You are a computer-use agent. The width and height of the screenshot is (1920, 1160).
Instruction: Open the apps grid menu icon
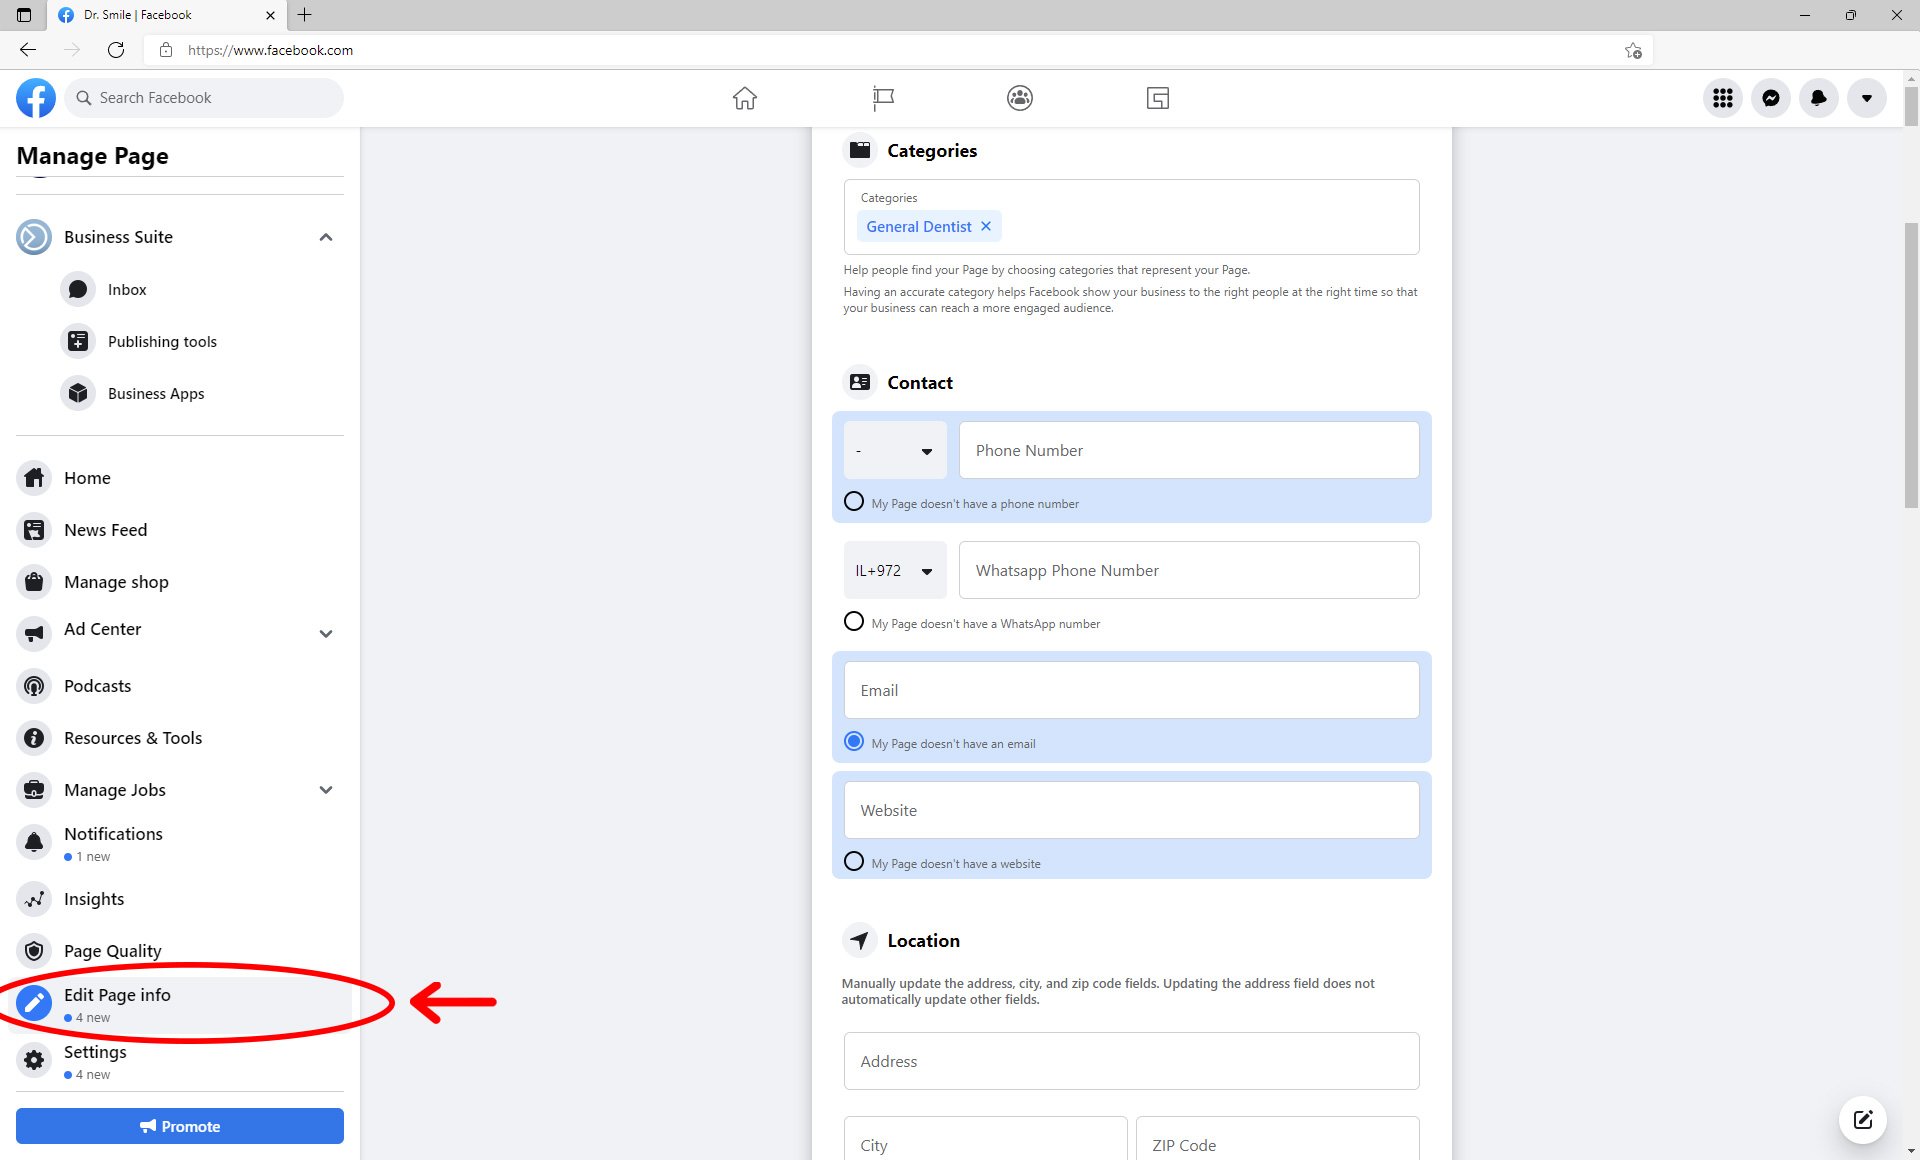coord(1723,98)
